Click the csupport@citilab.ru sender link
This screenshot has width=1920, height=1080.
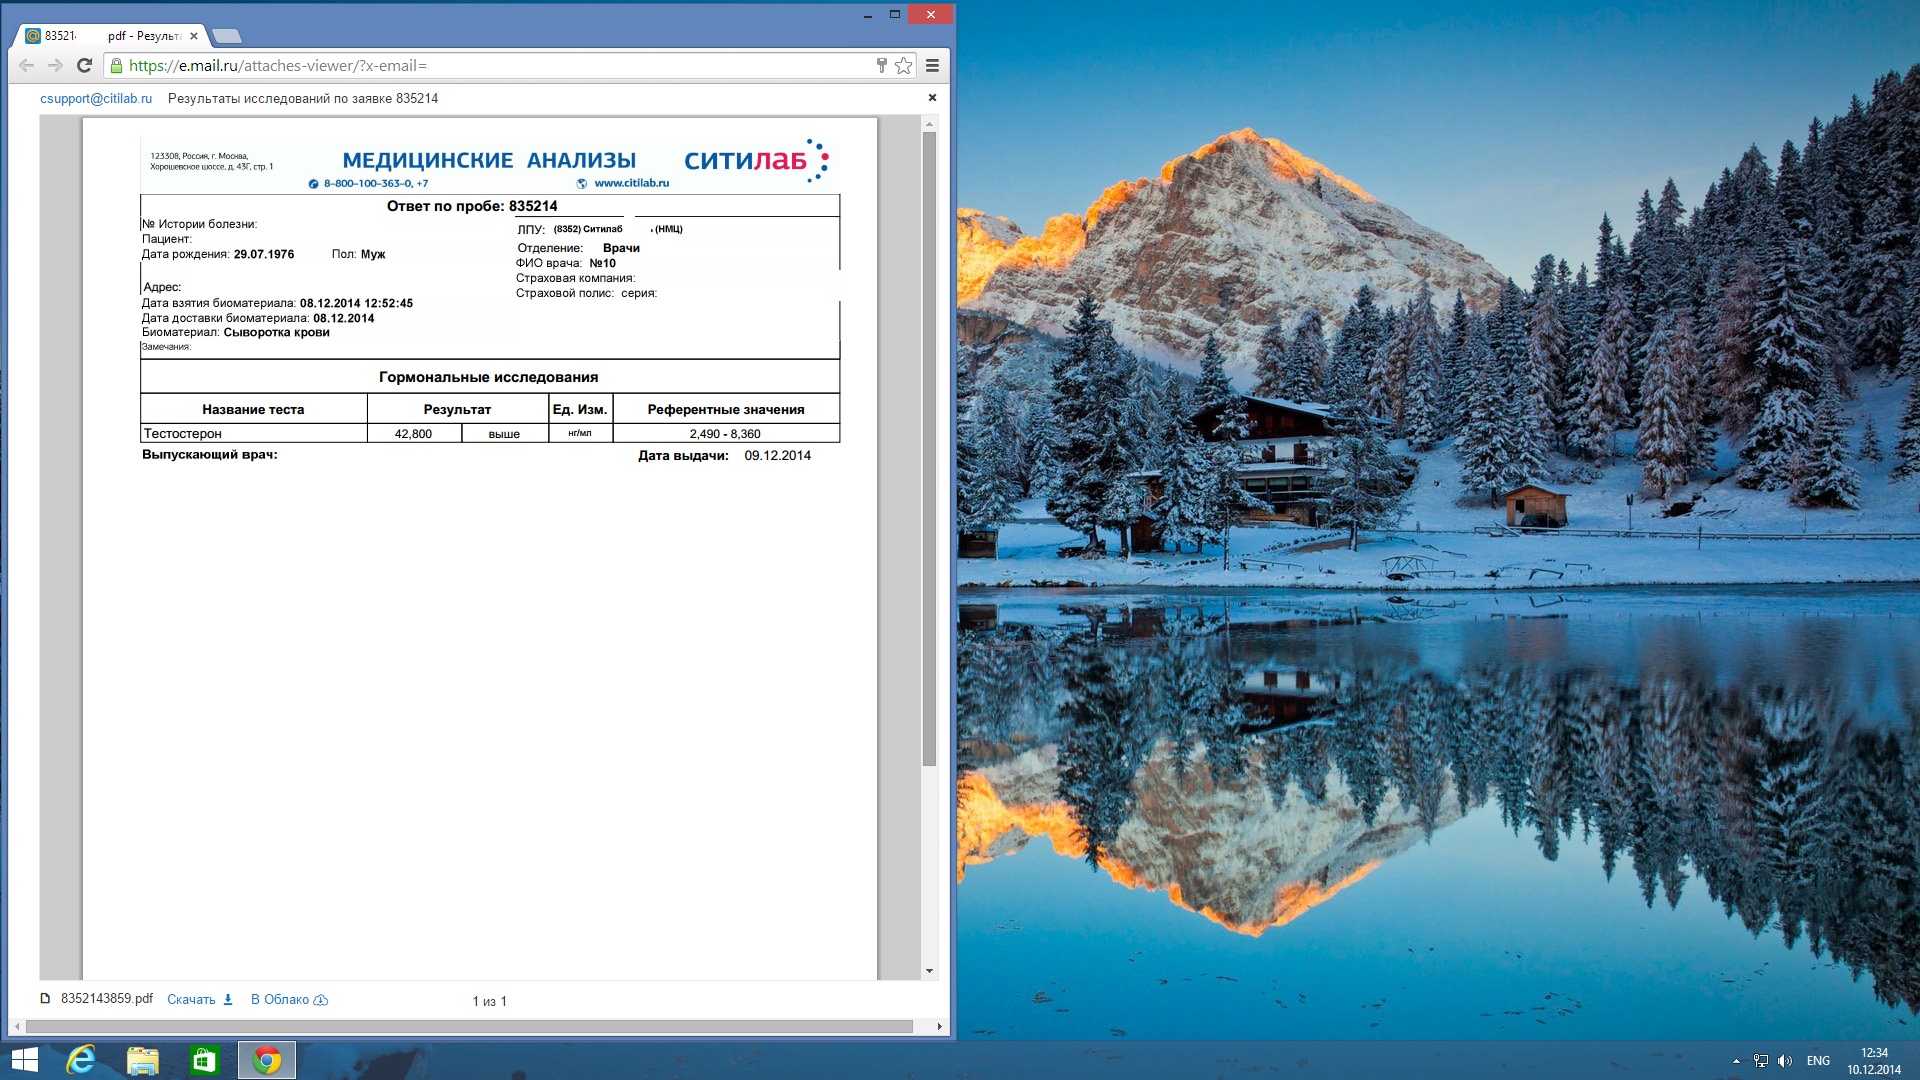pos(96,99)
